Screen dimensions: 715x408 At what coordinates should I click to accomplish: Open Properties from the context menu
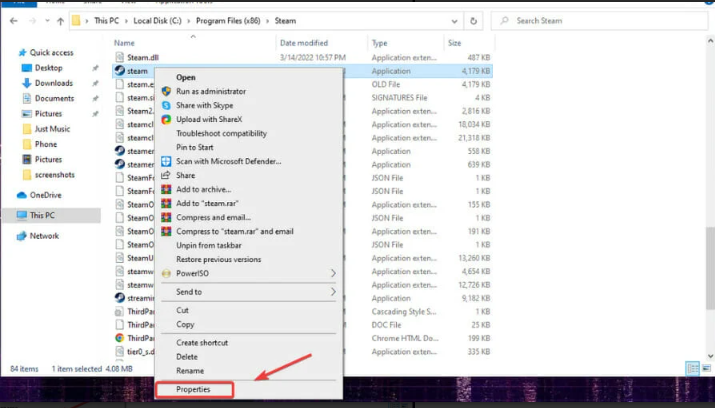click(x=194, y=390)
